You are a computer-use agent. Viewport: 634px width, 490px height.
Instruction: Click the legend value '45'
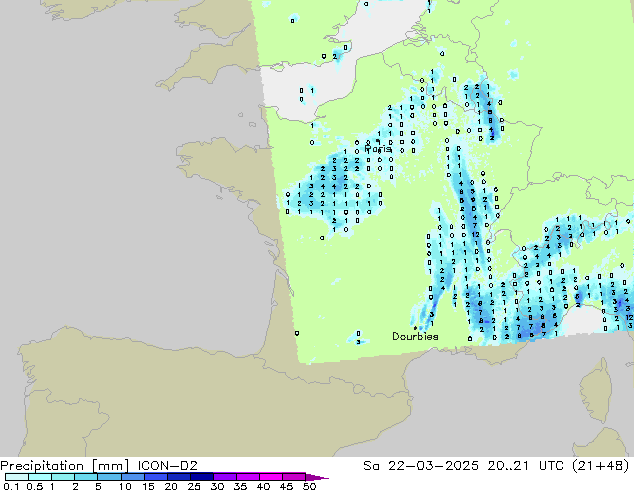click(x=286, y=486)
